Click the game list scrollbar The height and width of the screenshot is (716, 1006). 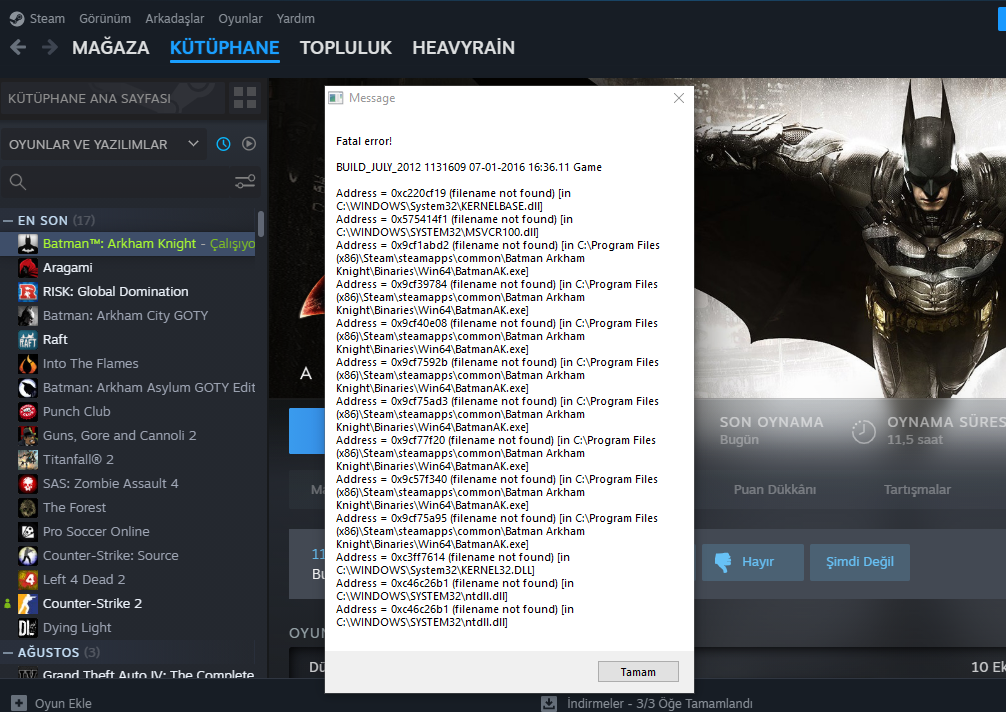[260, 224]
